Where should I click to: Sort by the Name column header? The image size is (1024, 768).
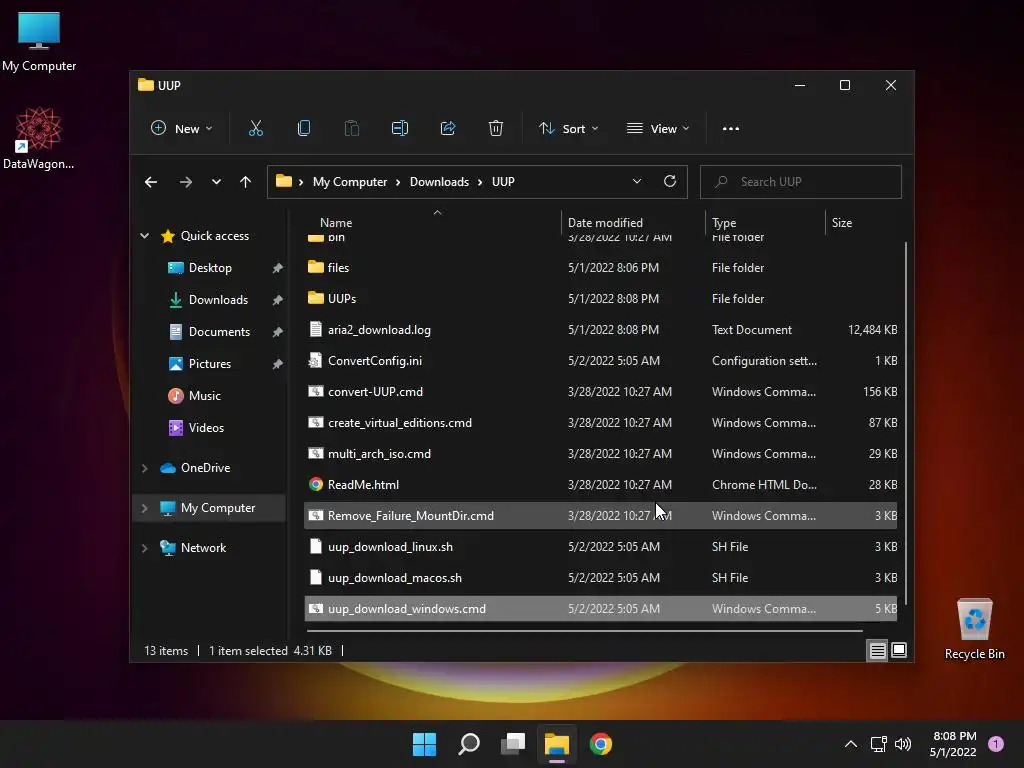(x=431, y=223)
